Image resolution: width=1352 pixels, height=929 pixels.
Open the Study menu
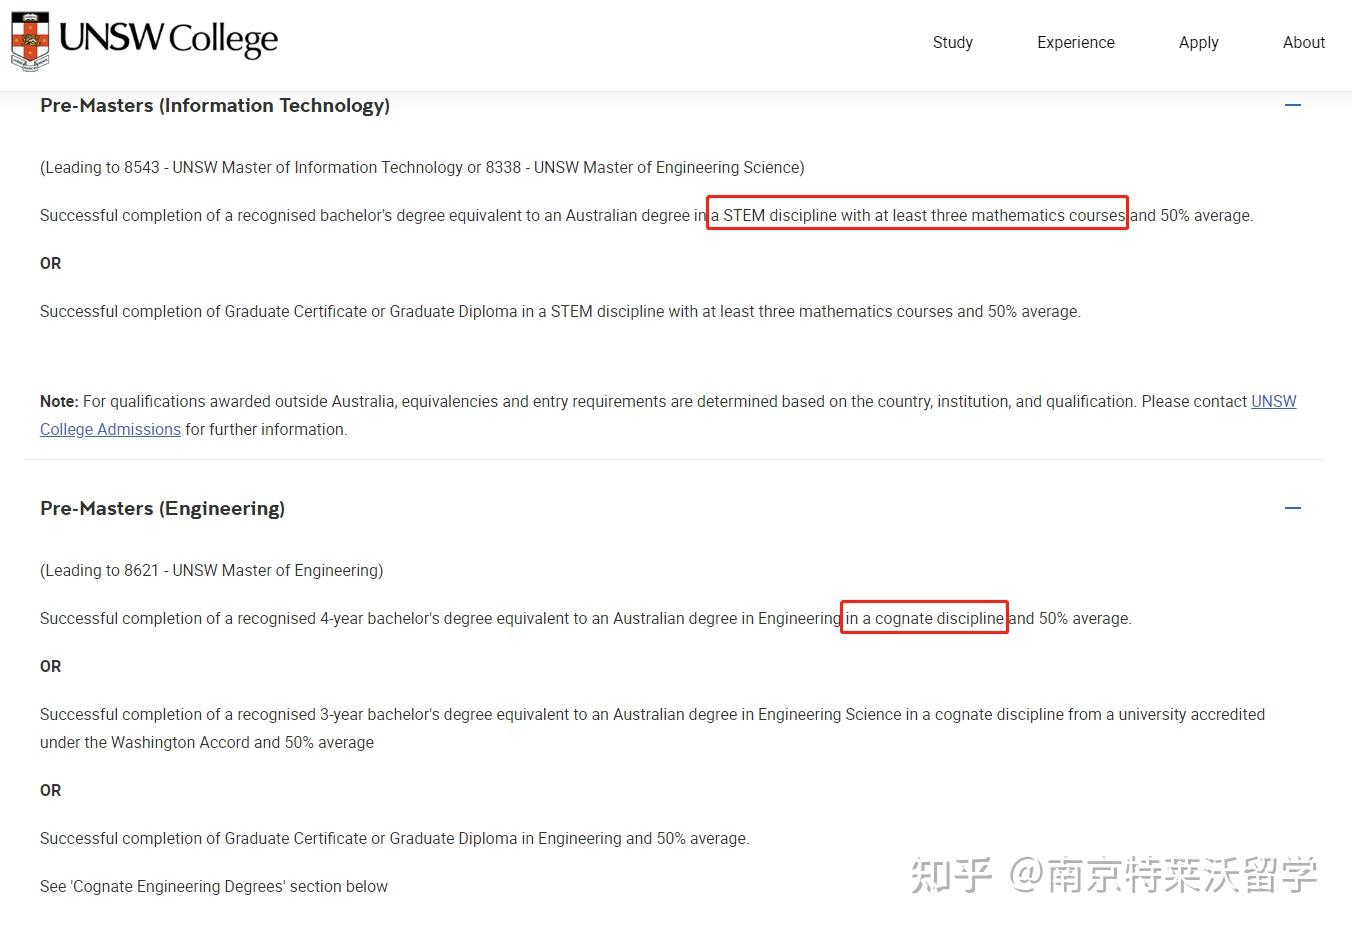point(952,42)
